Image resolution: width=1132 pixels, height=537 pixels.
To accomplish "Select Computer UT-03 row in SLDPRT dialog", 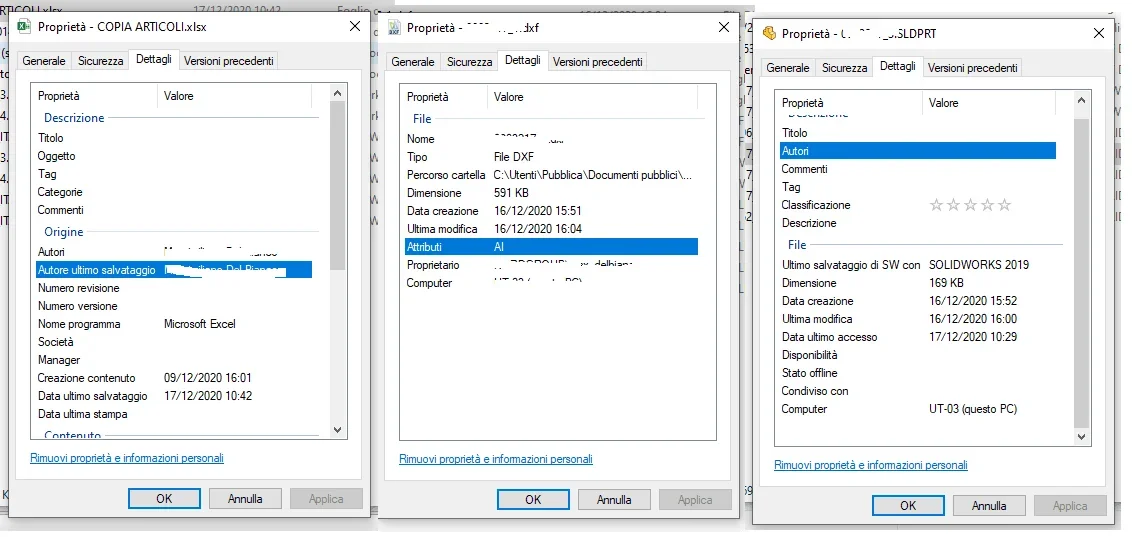I will point(918,409).
